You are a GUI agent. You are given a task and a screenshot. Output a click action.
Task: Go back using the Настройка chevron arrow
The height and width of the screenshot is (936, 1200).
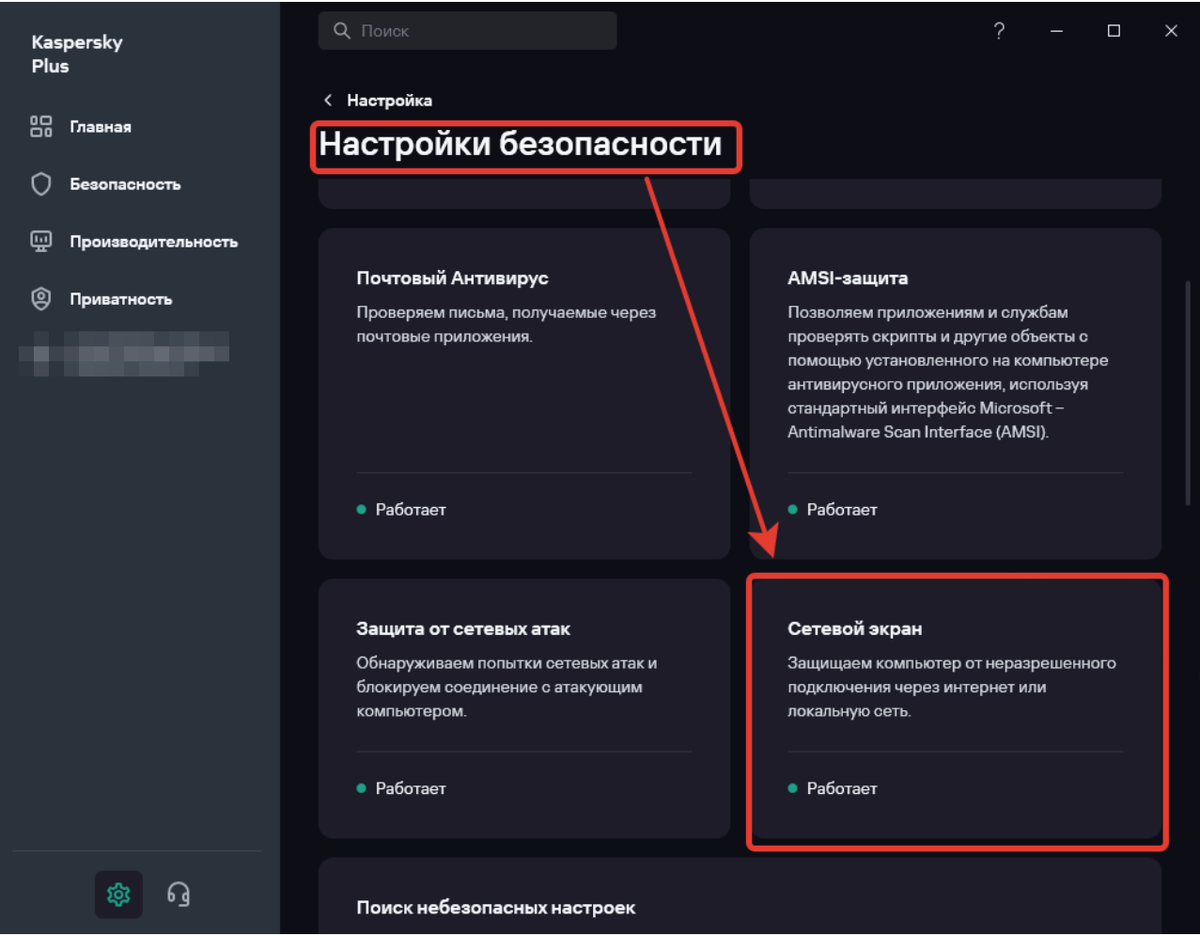coord(327,100)
